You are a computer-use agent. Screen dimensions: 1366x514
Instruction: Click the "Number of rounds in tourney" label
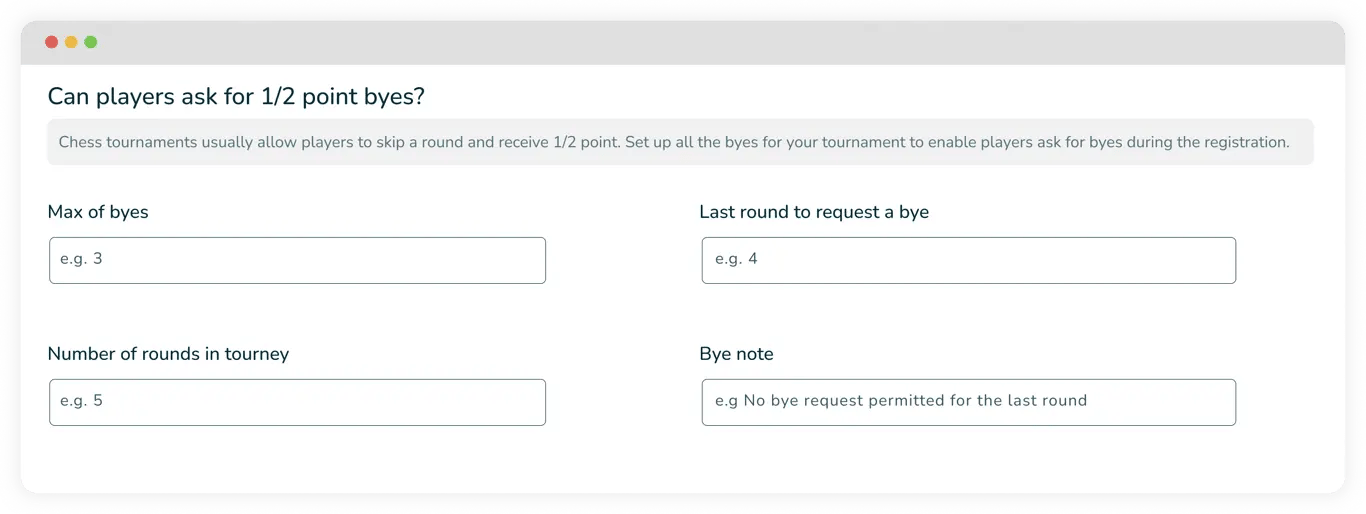168,354
